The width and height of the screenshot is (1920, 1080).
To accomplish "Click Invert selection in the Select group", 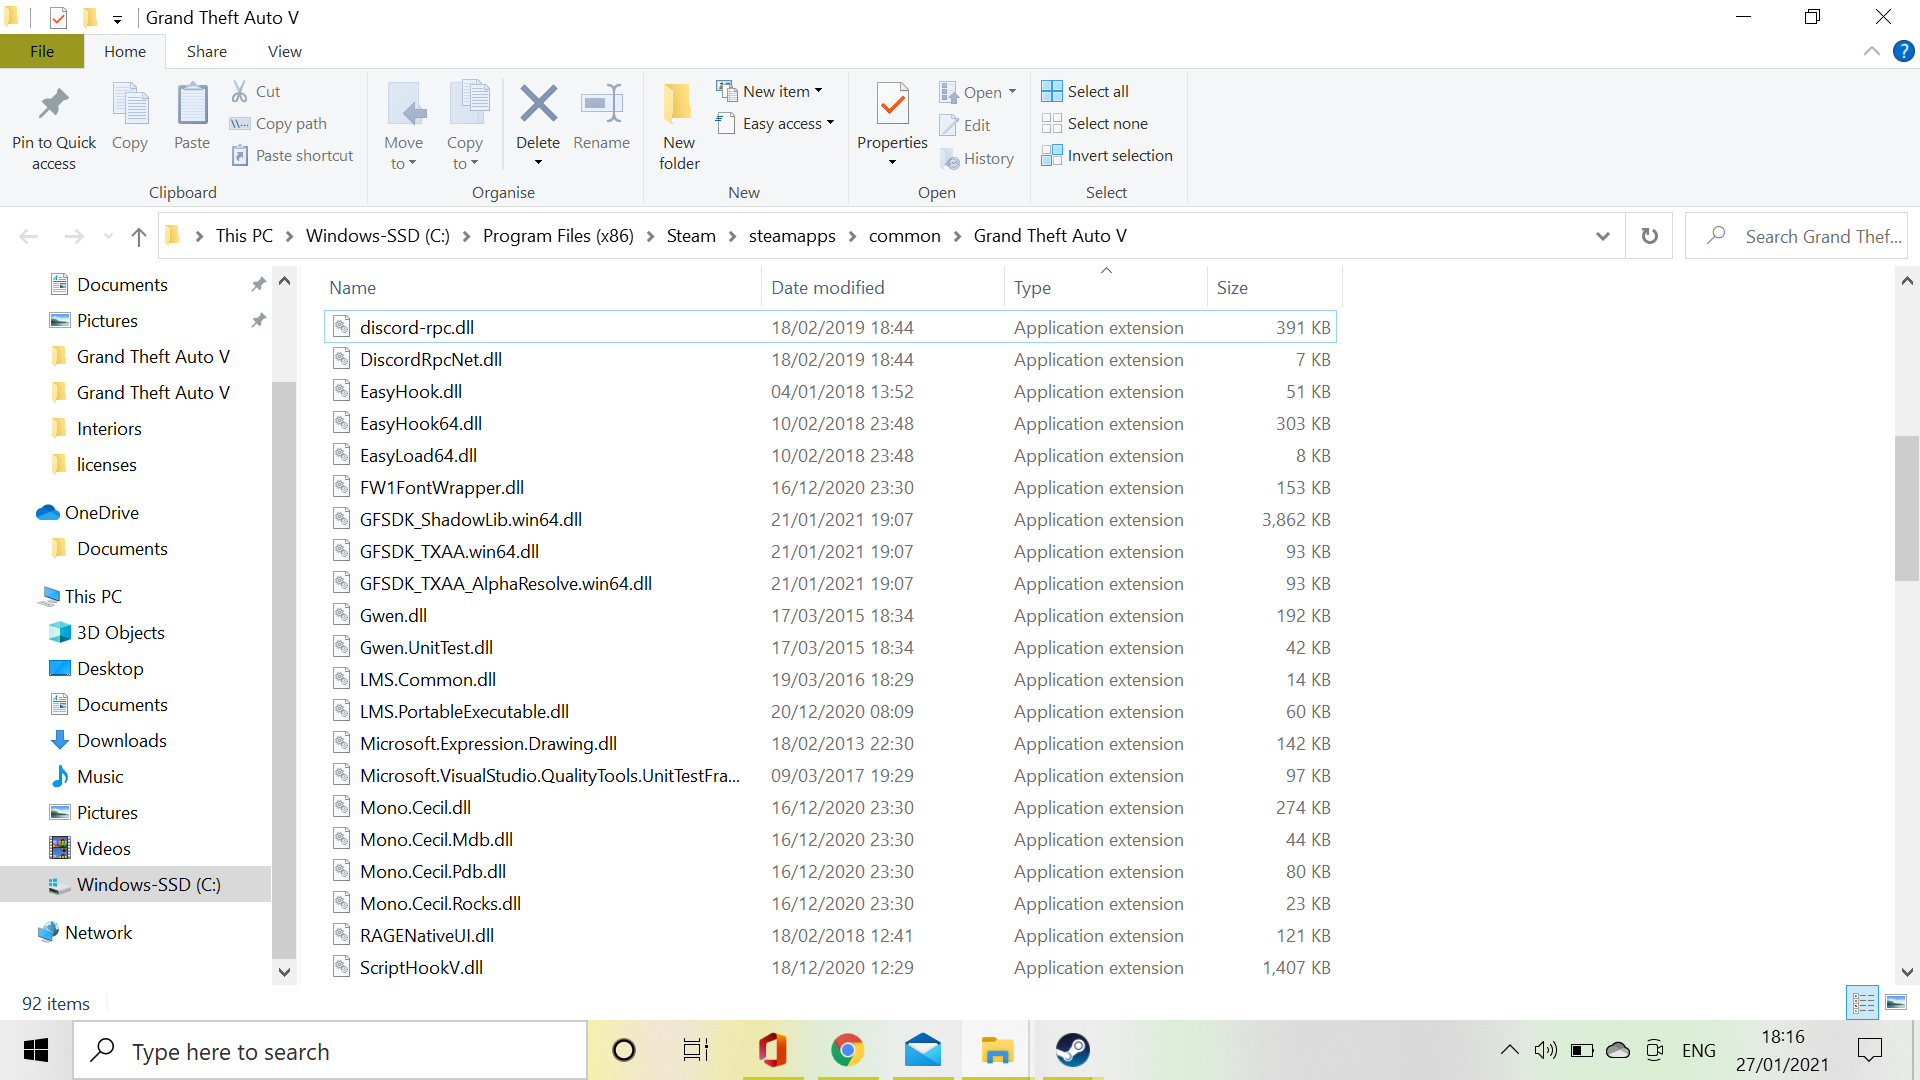I will (x=1107, y=155).
